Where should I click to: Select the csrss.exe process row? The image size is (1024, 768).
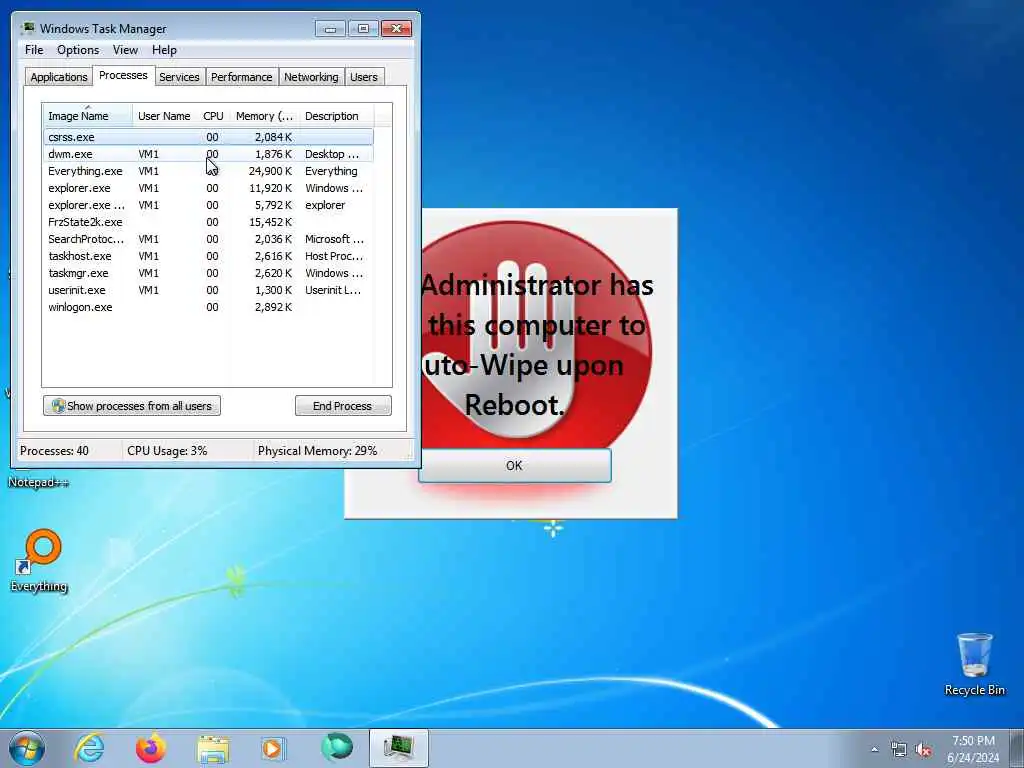pos(209,137)
